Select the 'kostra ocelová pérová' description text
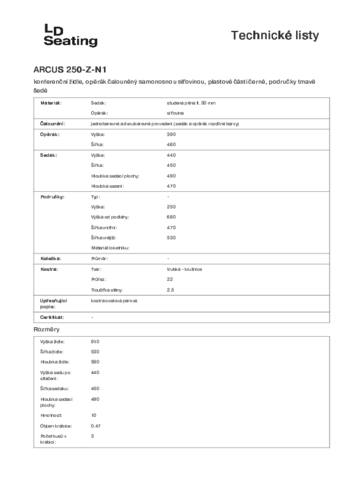 [x=114, y=301]
